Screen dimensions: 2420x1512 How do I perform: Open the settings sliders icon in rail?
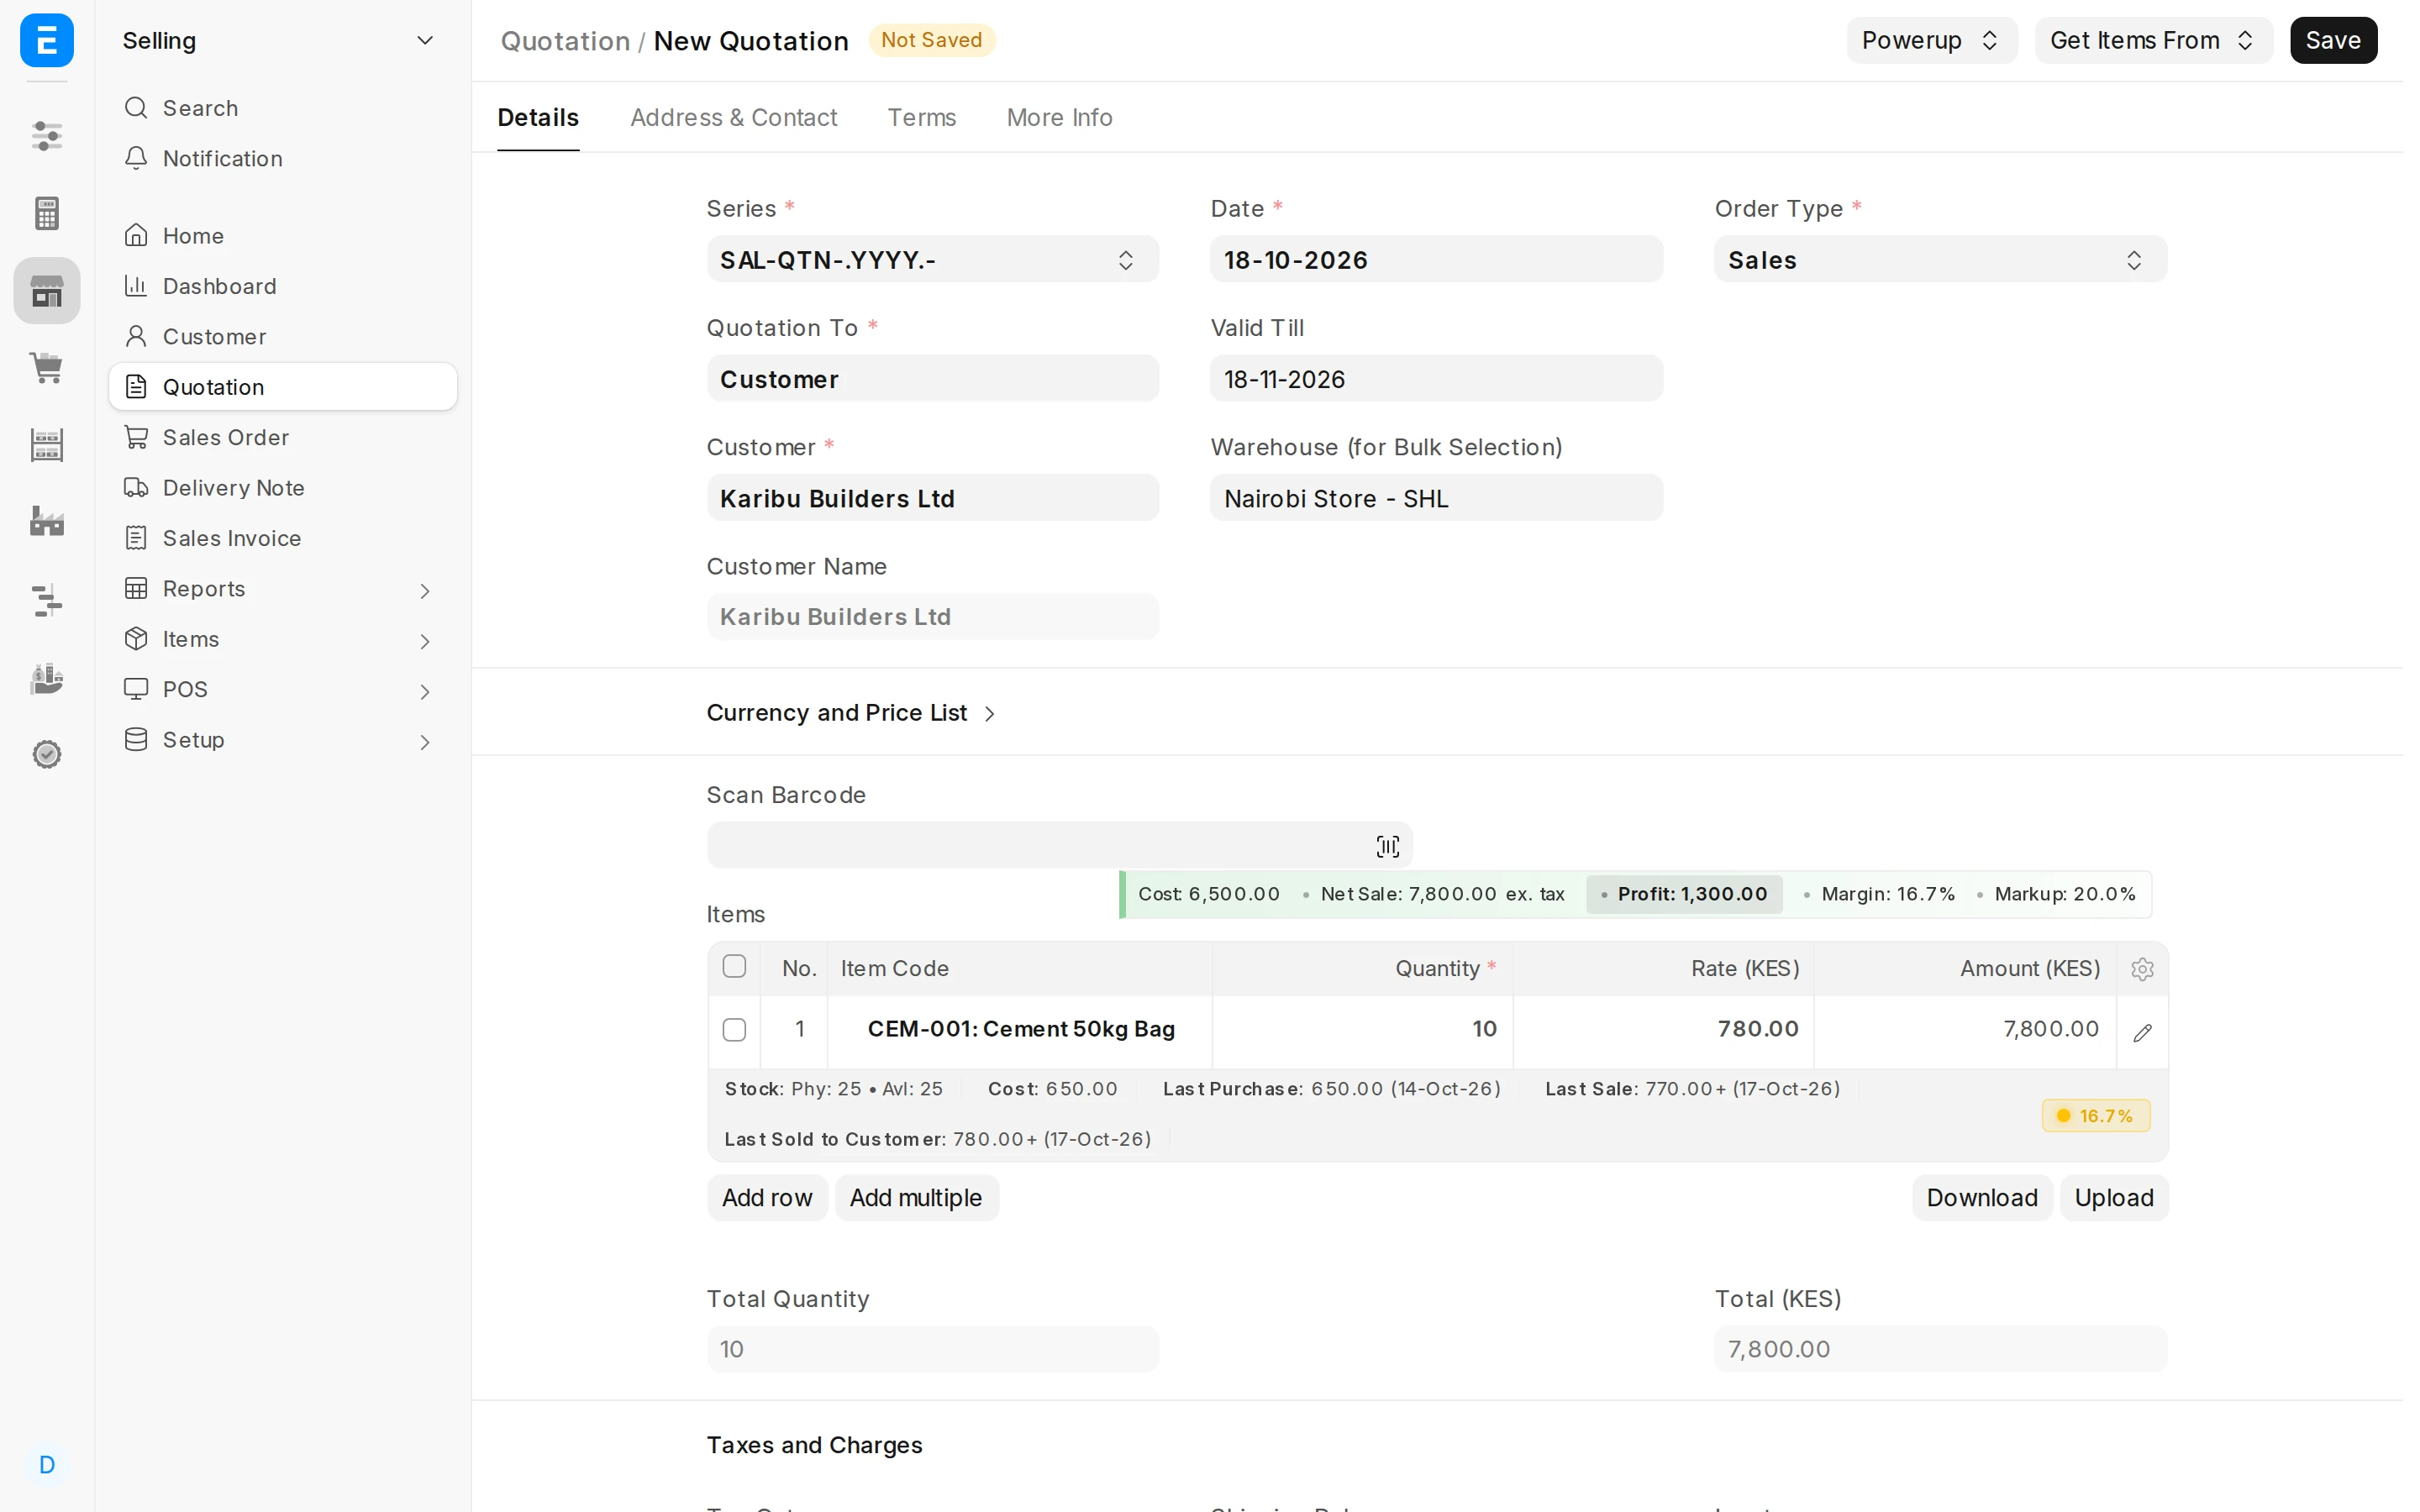click(x=47, y=135)
